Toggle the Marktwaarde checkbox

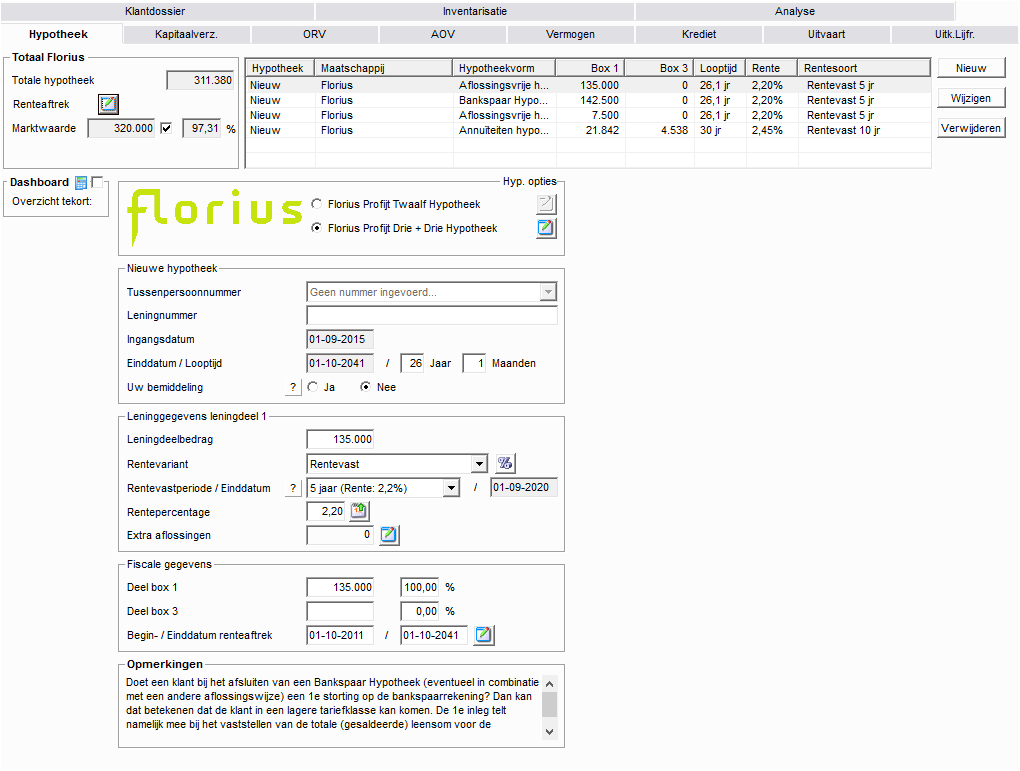166,128
